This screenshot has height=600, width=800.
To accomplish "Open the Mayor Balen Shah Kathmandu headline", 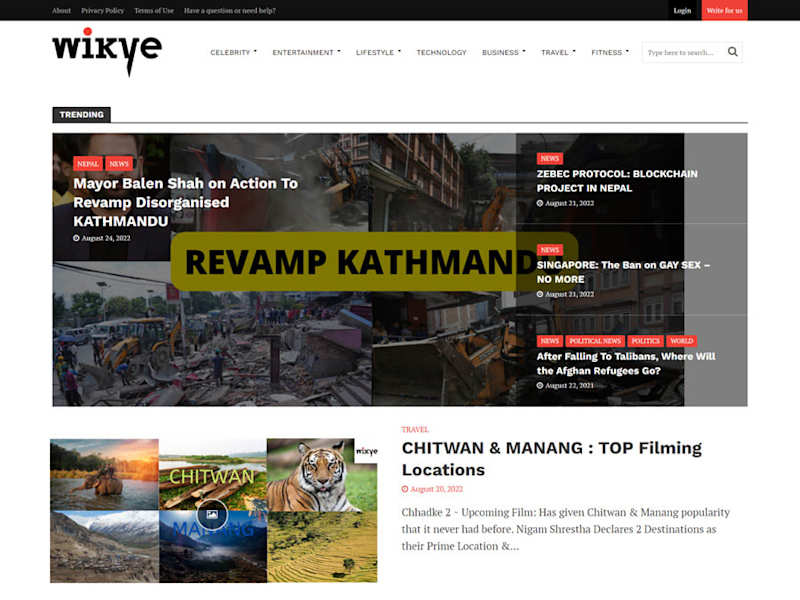I will click(x=185, y=202).
